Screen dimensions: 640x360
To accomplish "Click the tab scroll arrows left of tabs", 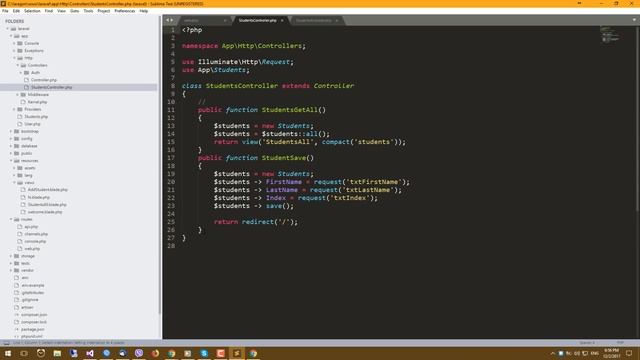I will (x=169, y=20).
